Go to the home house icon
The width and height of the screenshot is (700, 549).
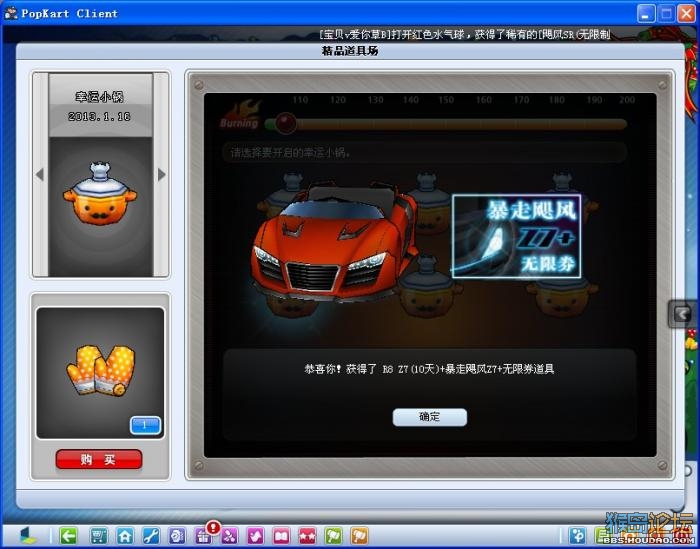click(x=125, y=535)
